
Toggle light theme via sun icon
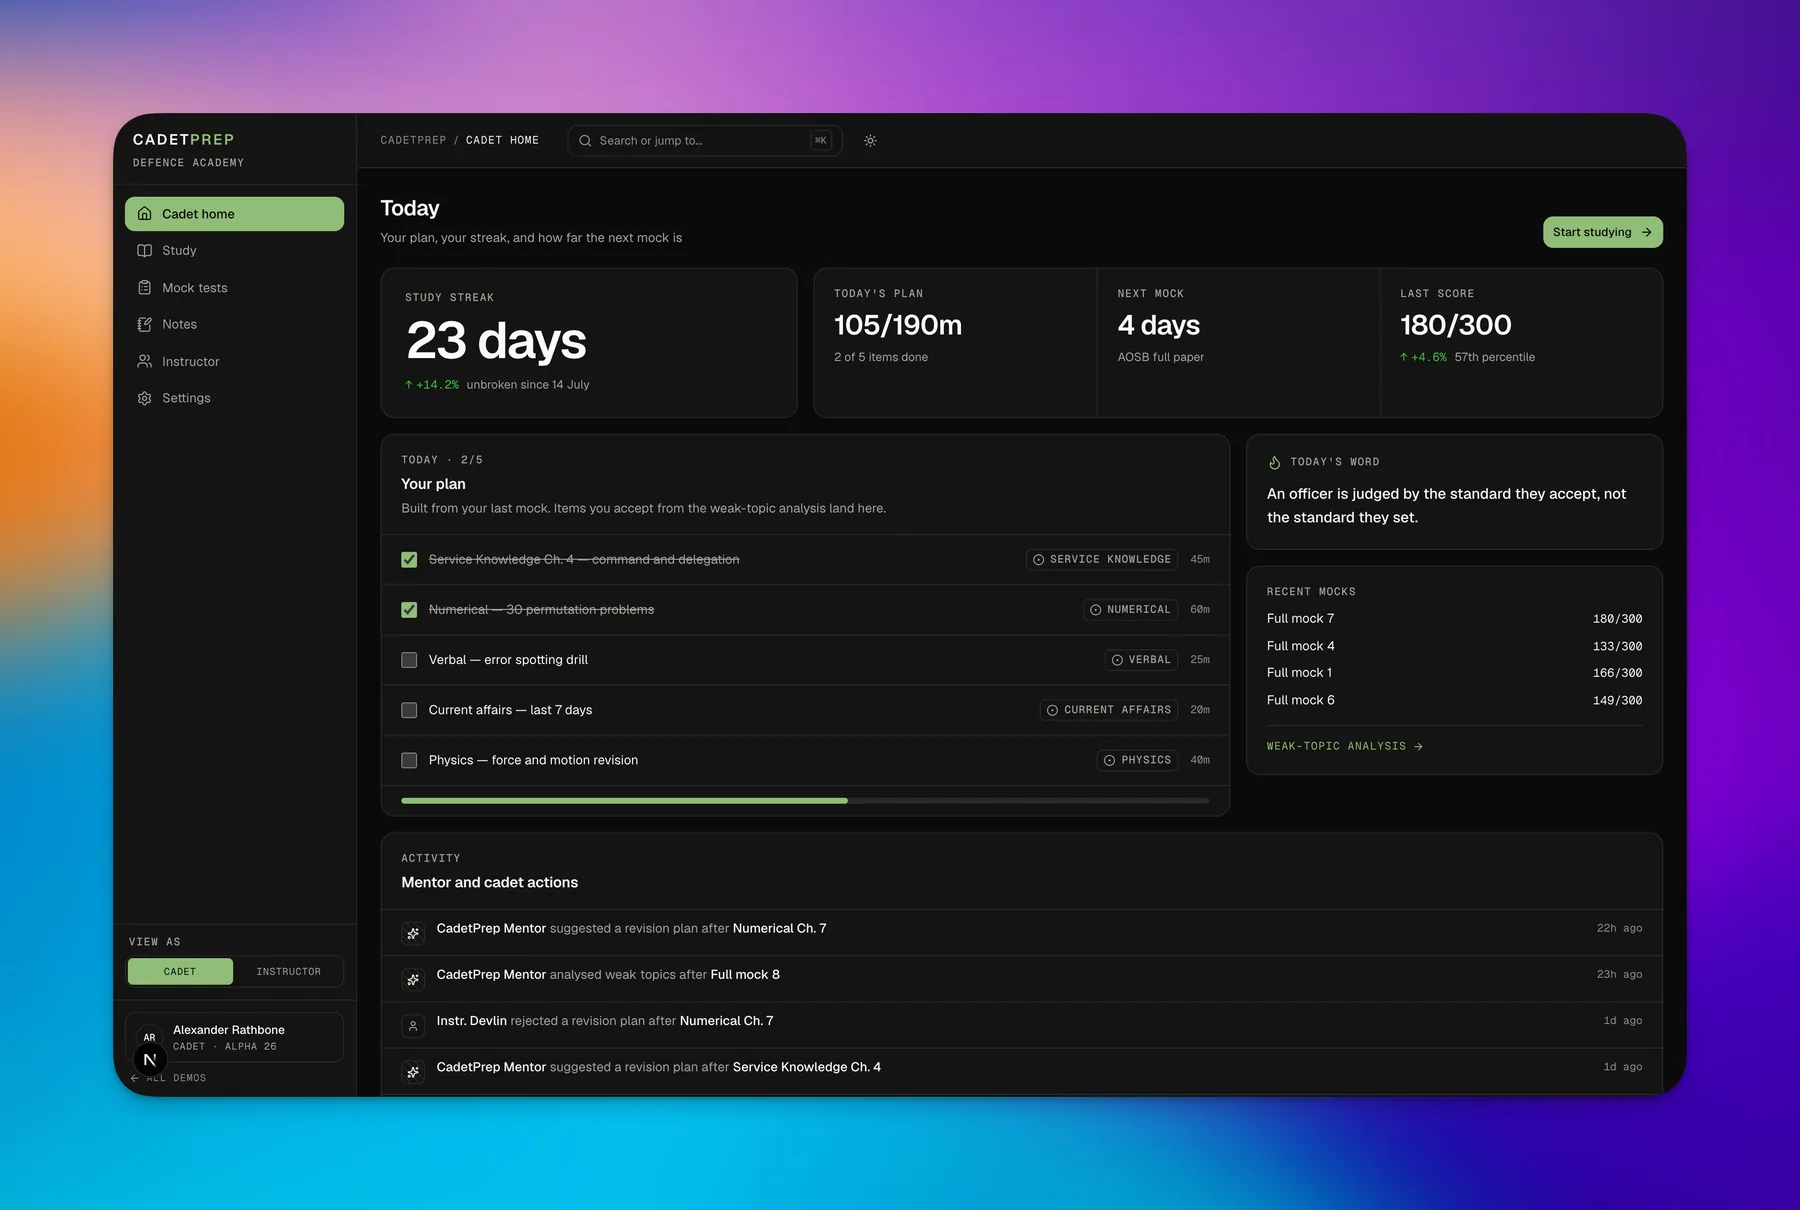[x=871, y=141]
